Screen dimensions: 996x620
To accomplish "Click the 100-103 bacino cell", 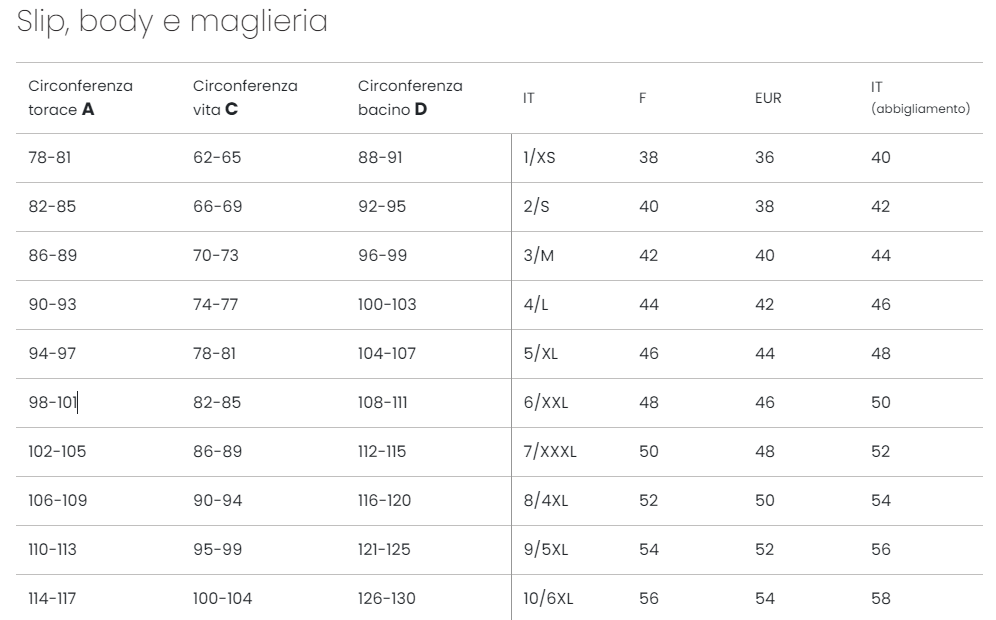I will tap(387, 304).
